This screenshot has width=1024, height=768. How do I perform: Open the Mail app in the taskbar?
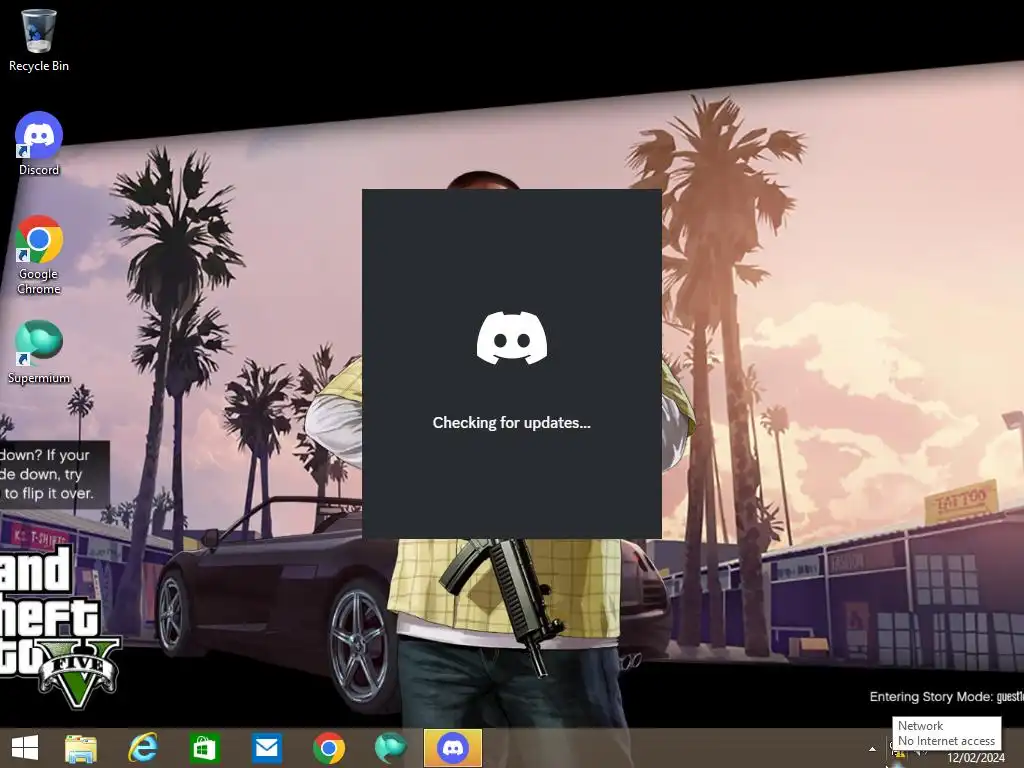coord(266,748)
